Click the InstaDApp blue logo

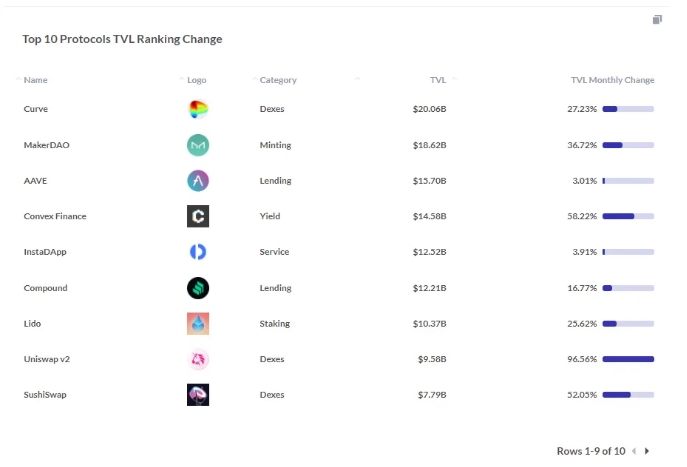coord(198,252)
